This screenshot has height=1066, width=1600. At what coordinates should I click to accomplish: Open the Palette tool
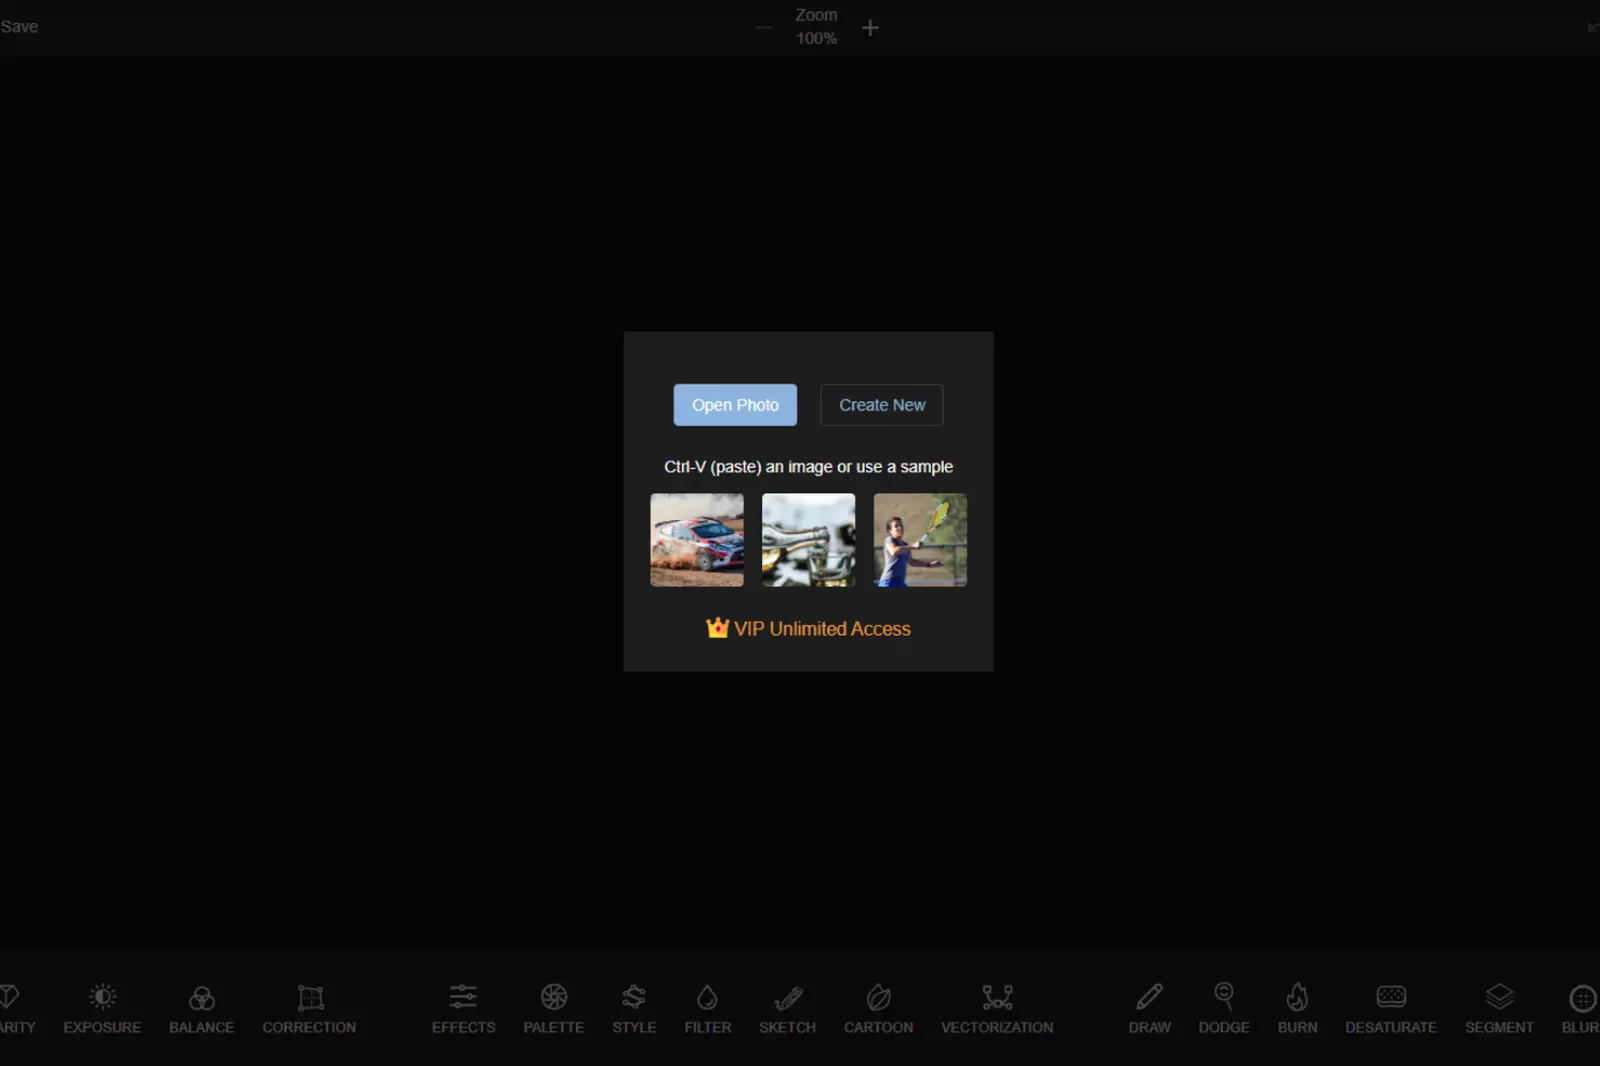(553, 1008)
